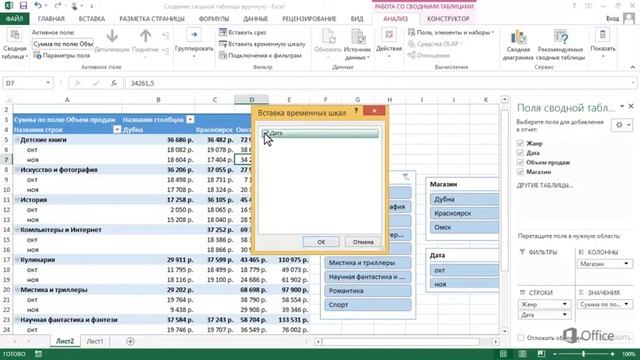Click the Детализация down-arrow icon
Screen dimensions: 640x360
112,36
